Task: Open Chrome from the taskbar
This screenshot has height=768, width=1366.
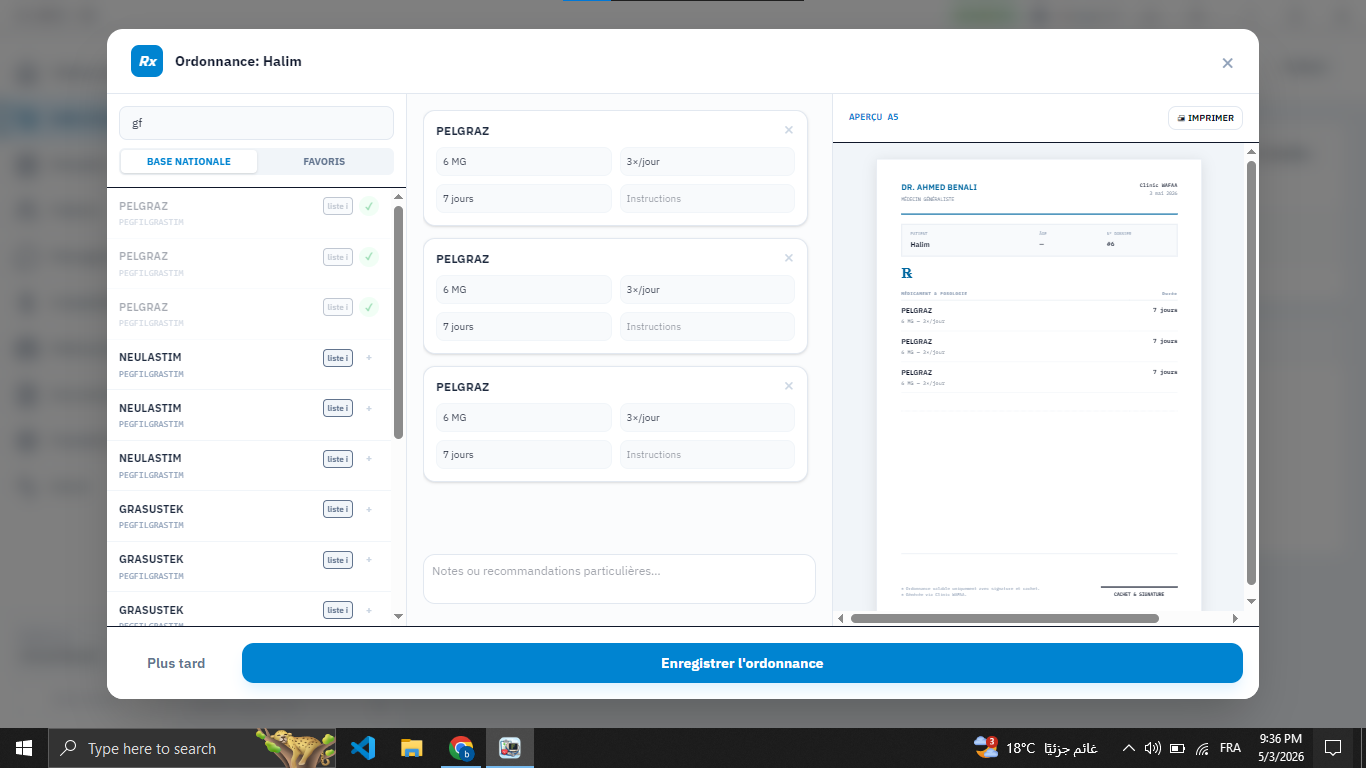Action: [460, 748]
